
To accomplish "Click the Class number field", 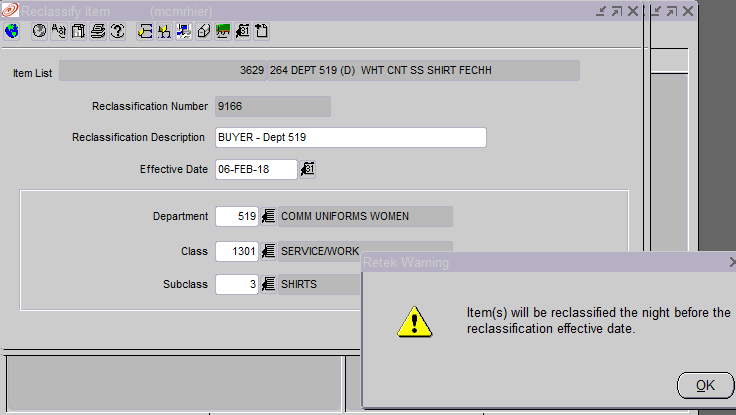I will click(x=237, y=251).
